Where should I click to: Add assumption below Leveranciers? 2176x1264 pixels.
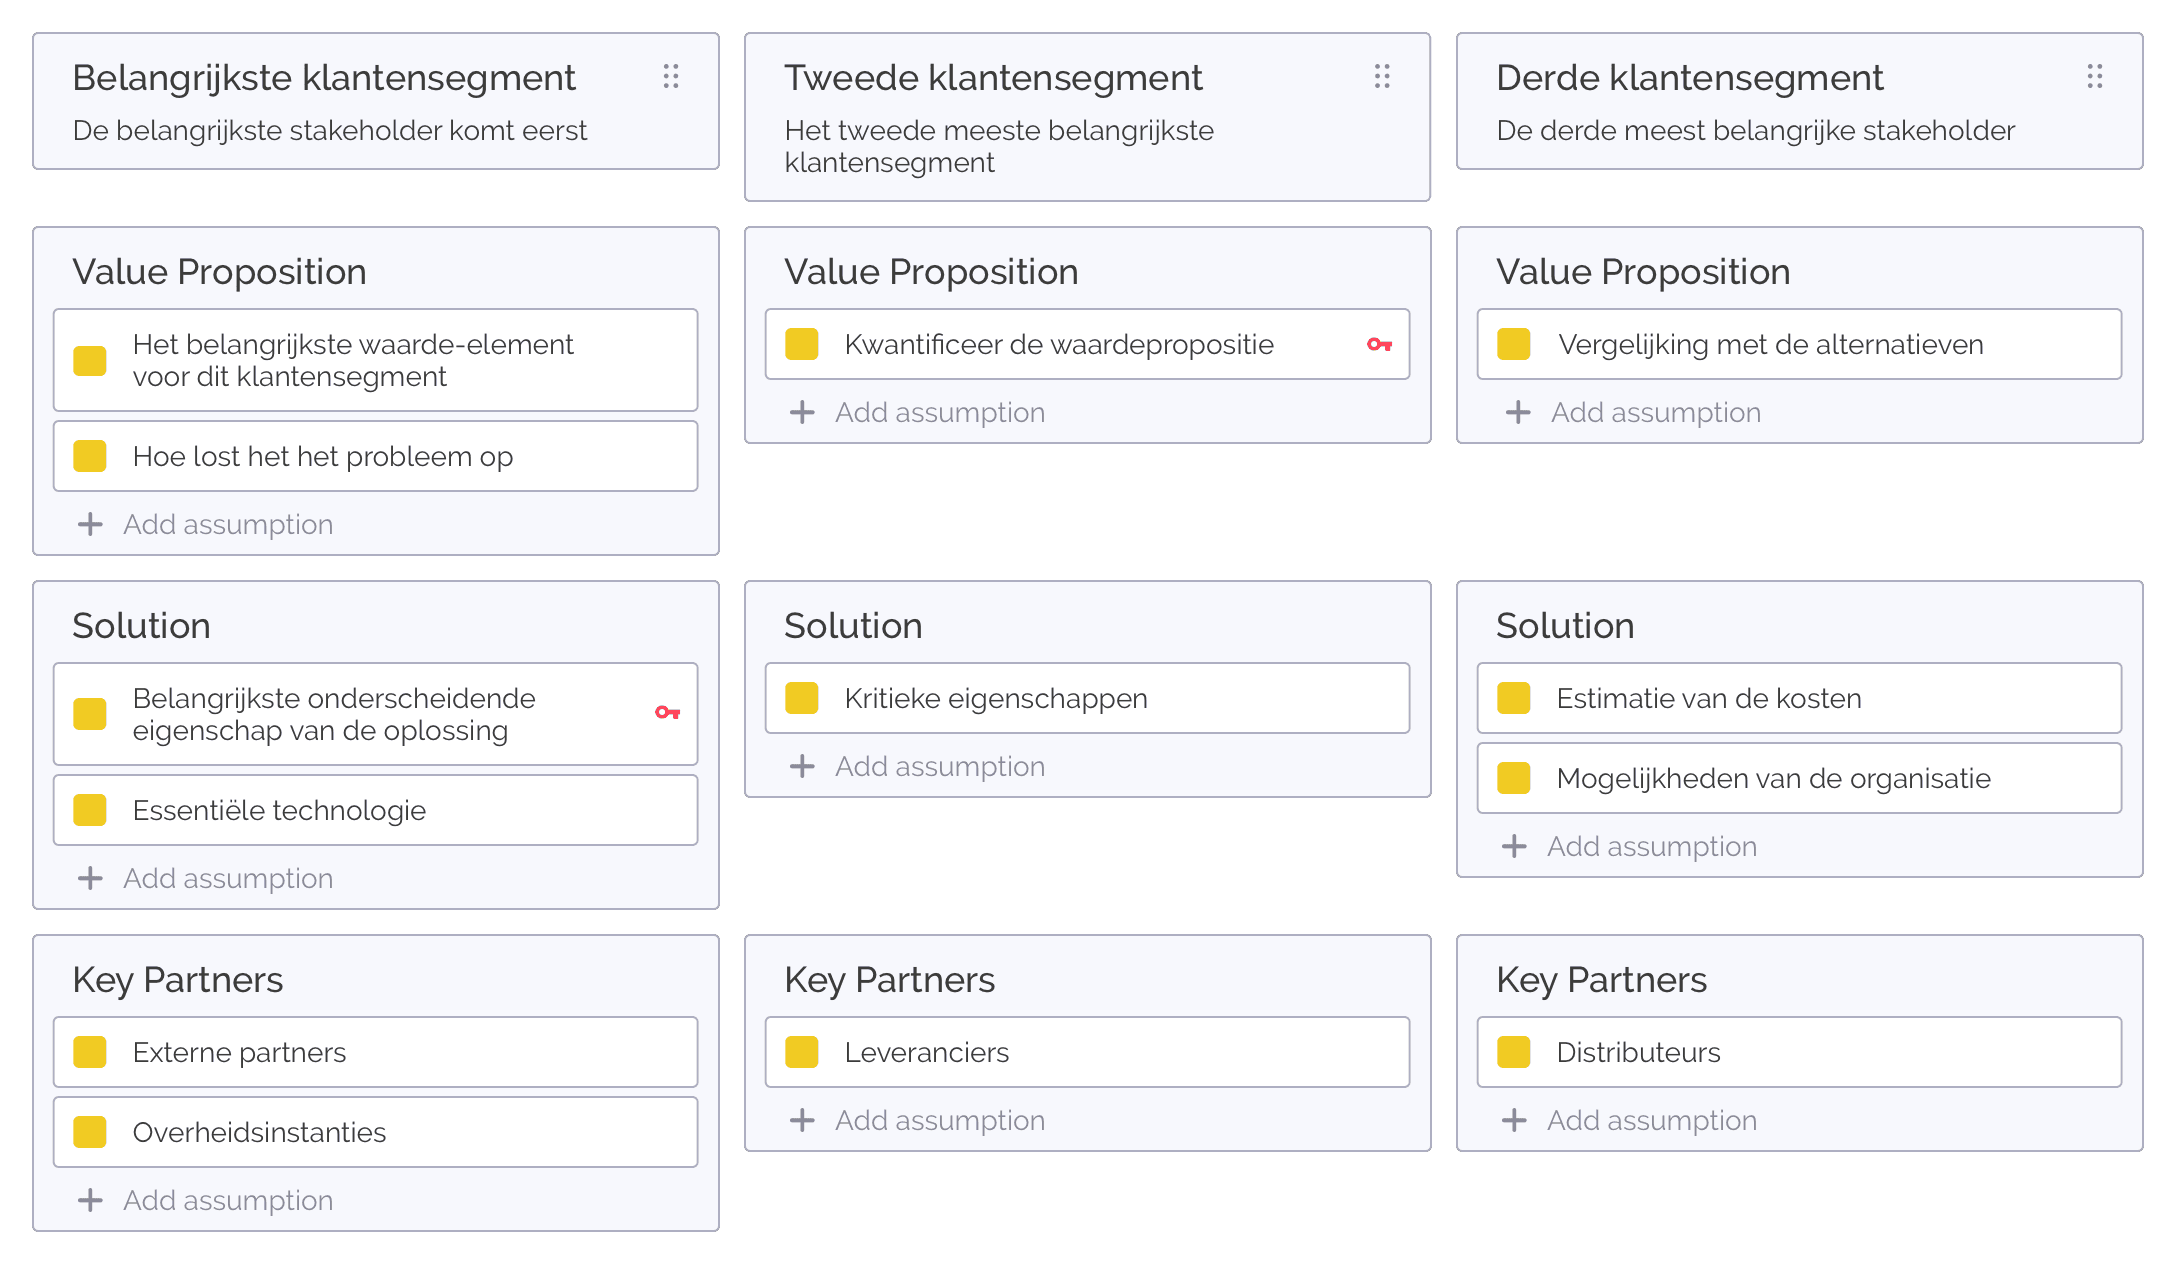[x=939, y=1121]
